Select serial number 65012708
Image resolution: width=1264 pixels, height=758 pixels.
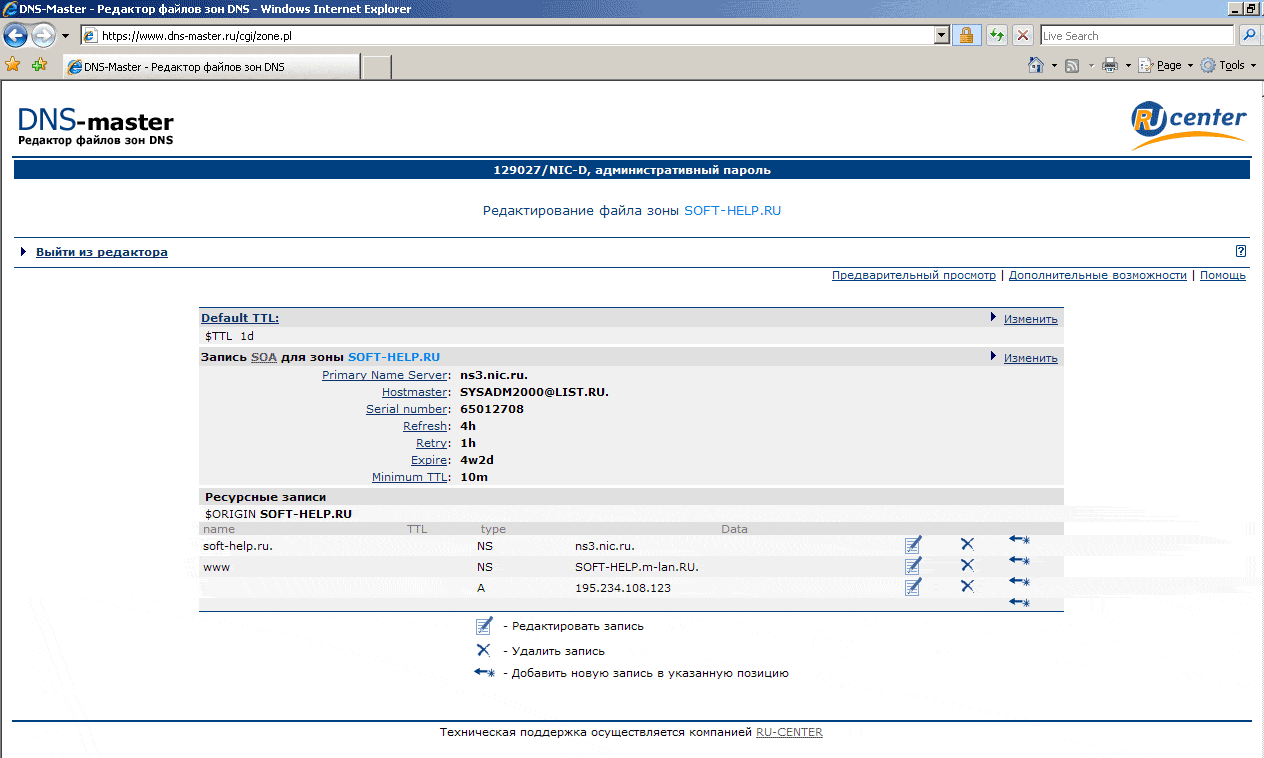(492, 409)
